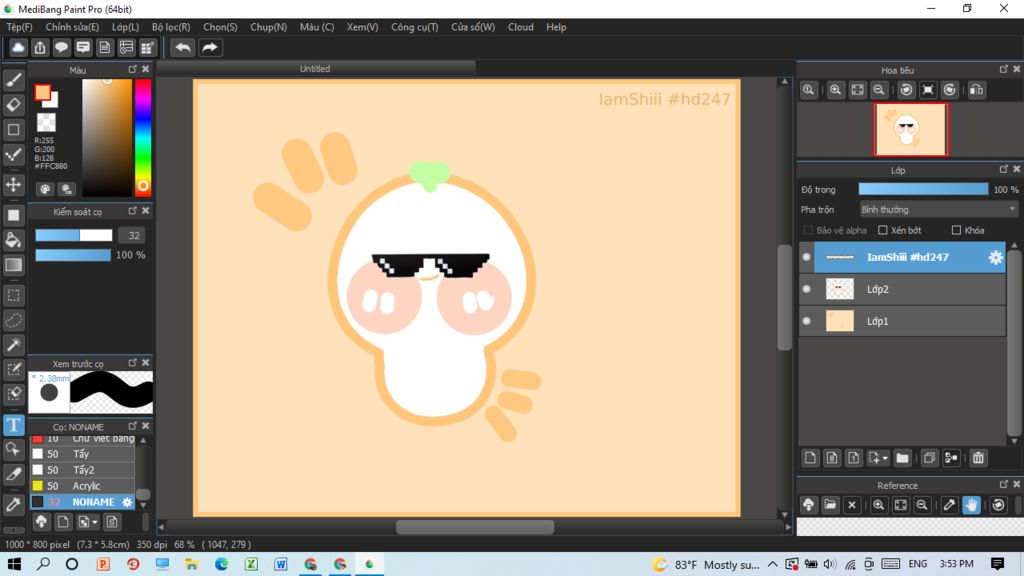The image size is (1024, 576).
Task: Open the Tệp(F) menu
Action: click(x=20, y=27)
